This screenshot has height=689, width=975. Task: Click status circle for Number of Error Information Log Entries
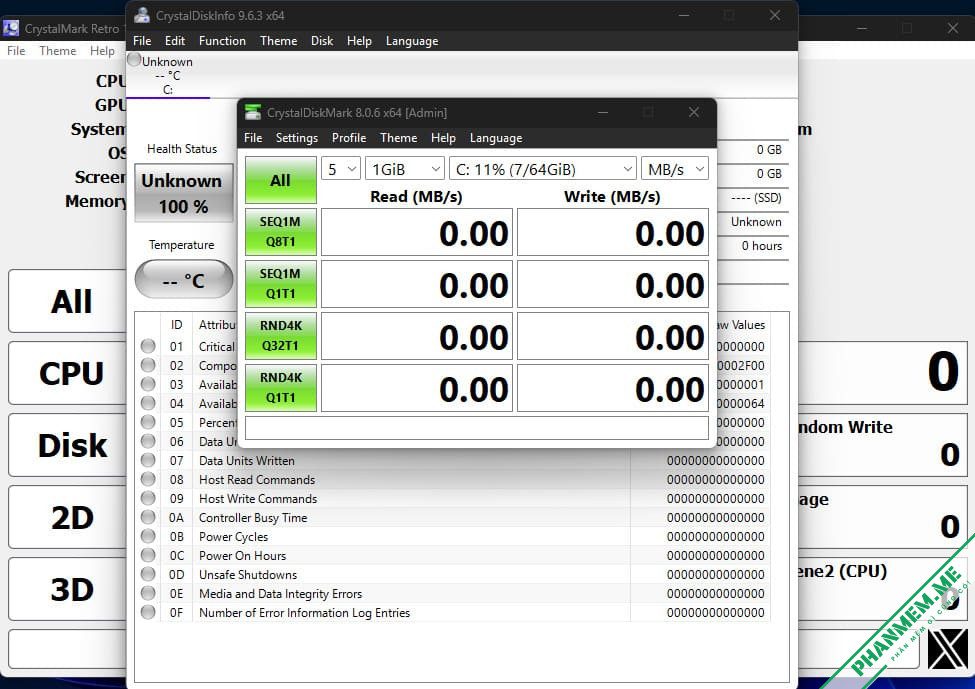148,613
